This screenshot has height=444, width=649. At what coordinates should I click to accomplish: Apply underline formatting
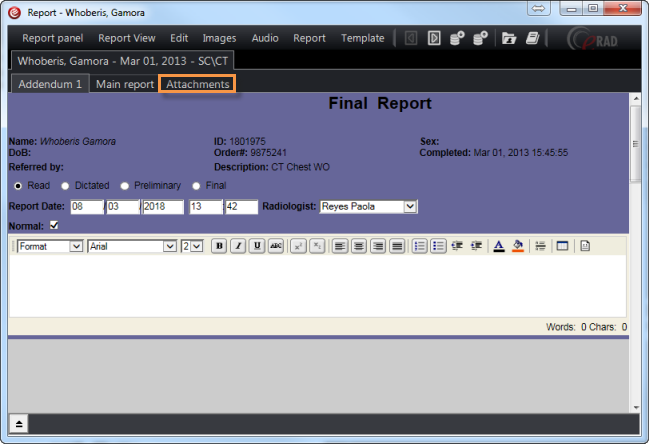tap(257, 246)
